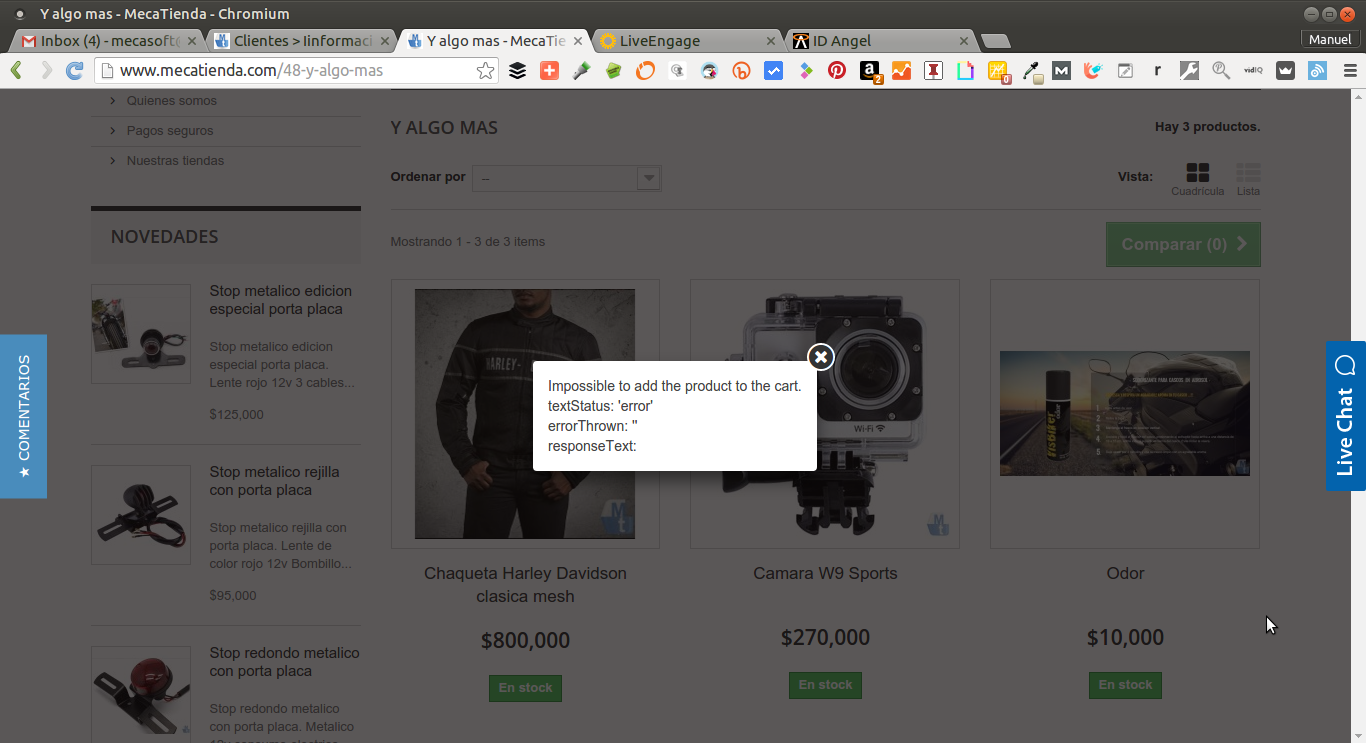Click 'Mostrando 1 - 3 de 3 items' text
Image resolution: width=1366 pixels, height=743 pixels.
click(468, 242)
